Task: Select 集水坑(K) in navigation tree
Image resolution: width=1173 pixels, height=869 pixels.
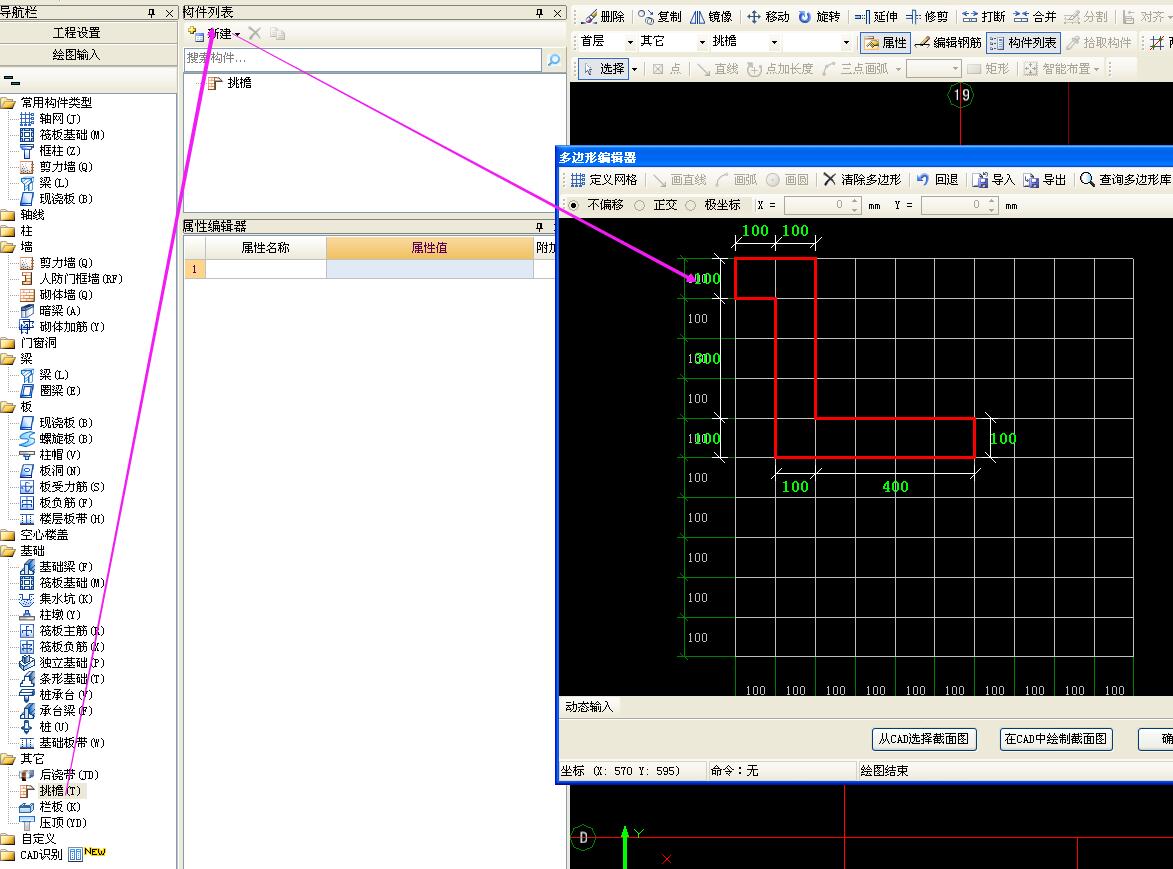Action: click(56, 599)
